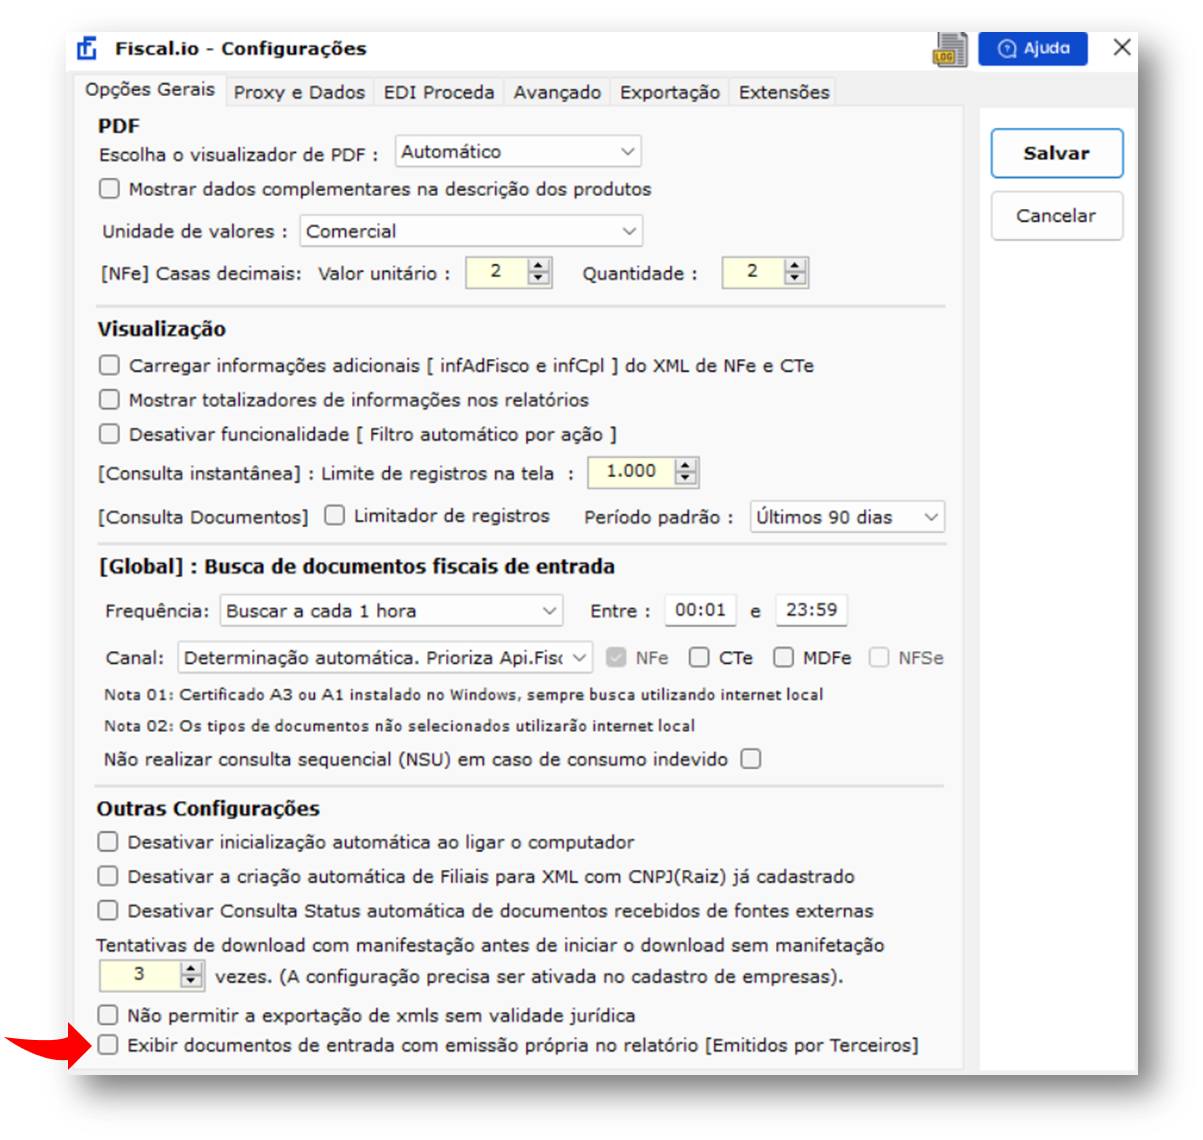Increase the Valor unitário decimal places
The width and height of the screenshot is (1203, 1140).
pyautogui.click(x=539, y=266)
